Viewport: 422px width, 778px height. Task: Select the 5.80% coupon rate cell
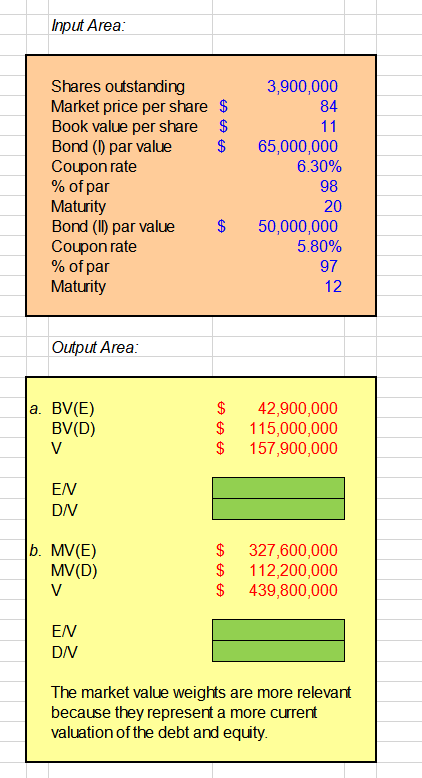click(319, 246)
